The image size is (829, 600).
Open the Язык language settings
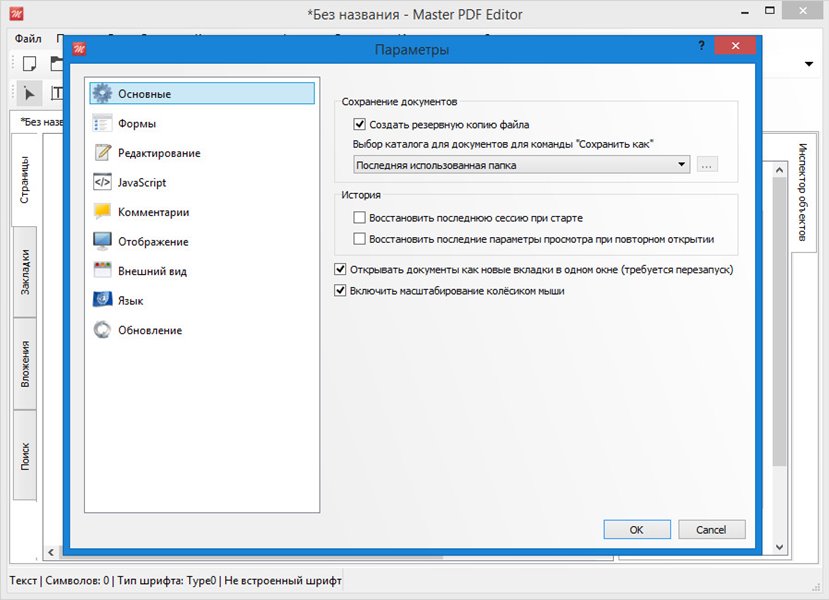click(131, 301)
